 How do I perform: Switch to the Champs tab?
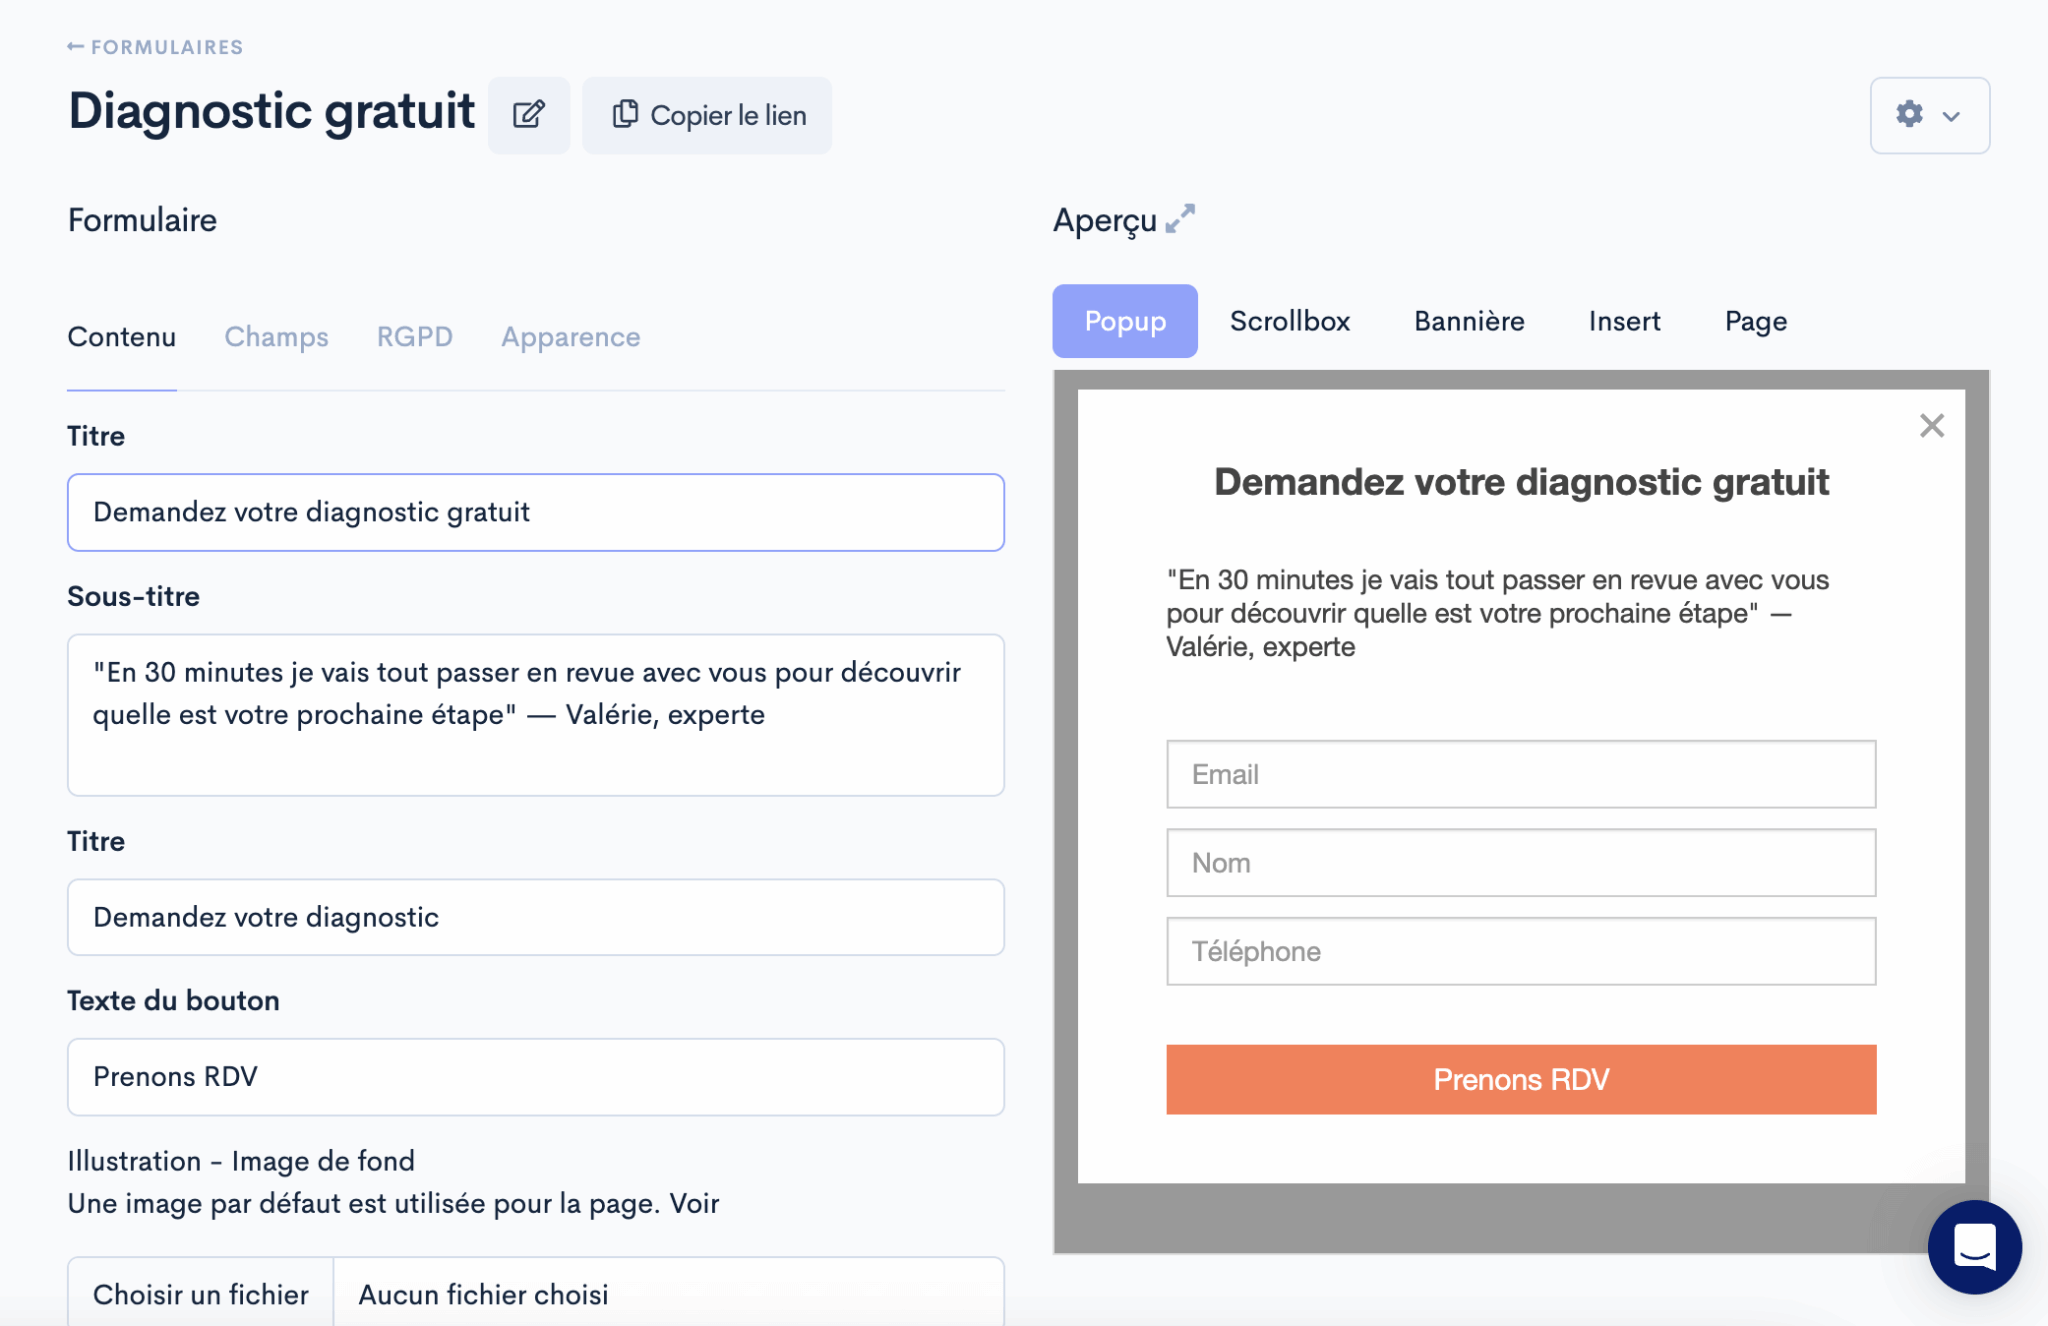pyautogui.click(x=276, y=337)
